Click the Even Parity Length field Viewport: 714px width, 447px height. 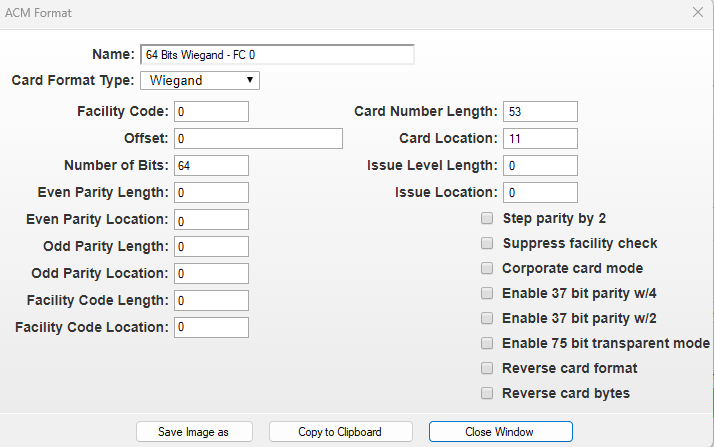click(x=211, y=193)
